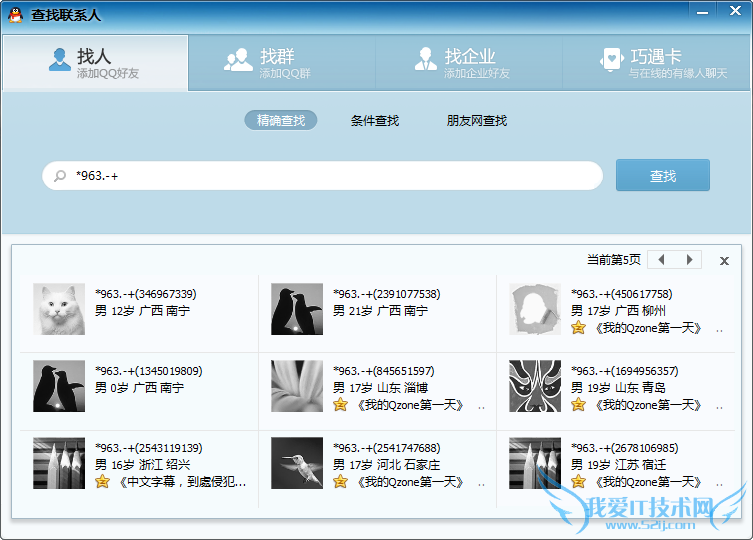Open the pencils avatar of user 2543119139
The height and width of the screenshot is (540, 753).
(x=59, y=463)
